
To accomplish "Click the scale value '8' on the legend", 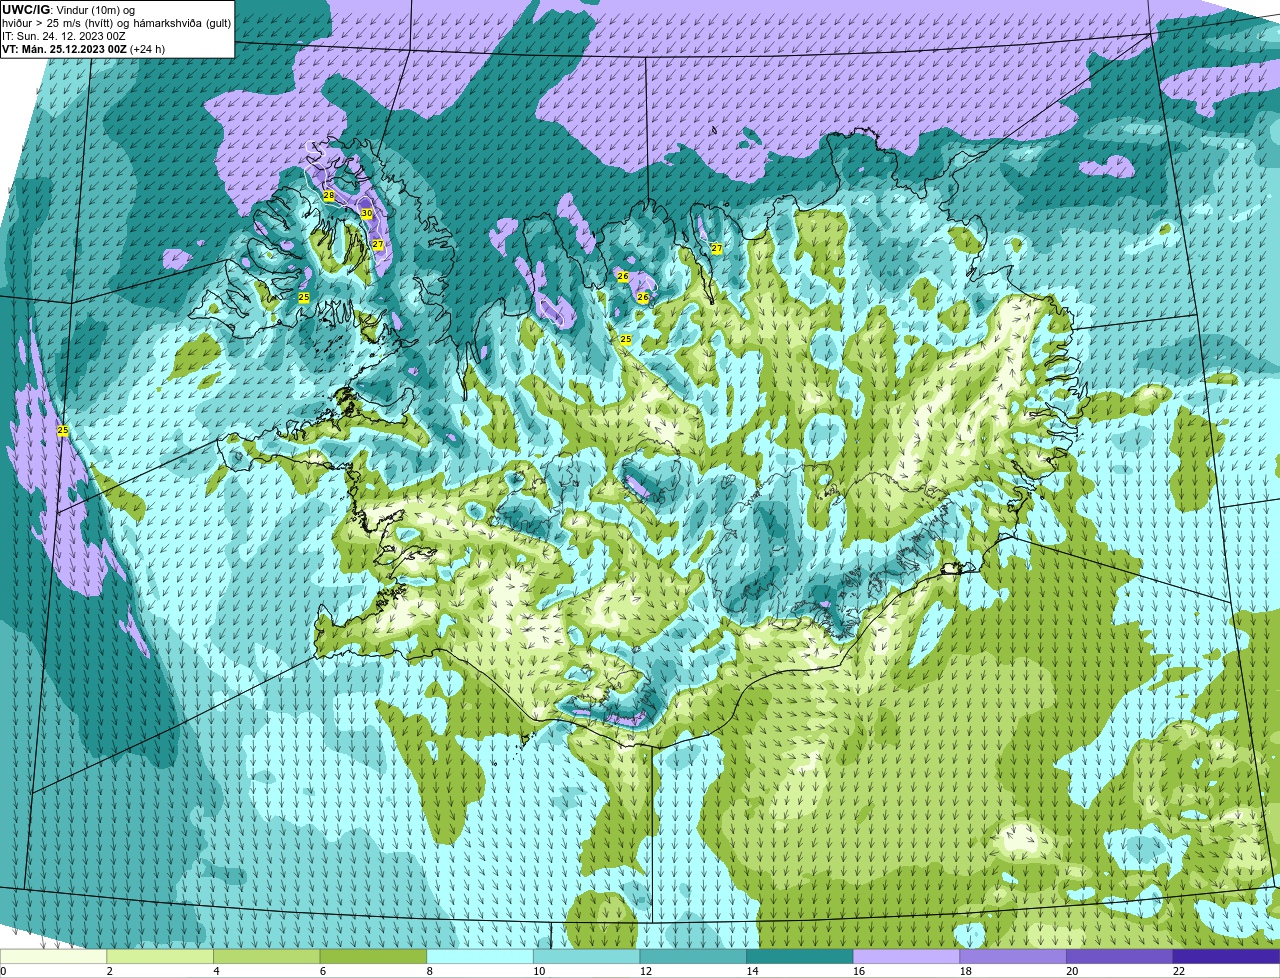I will coord(429,971).
